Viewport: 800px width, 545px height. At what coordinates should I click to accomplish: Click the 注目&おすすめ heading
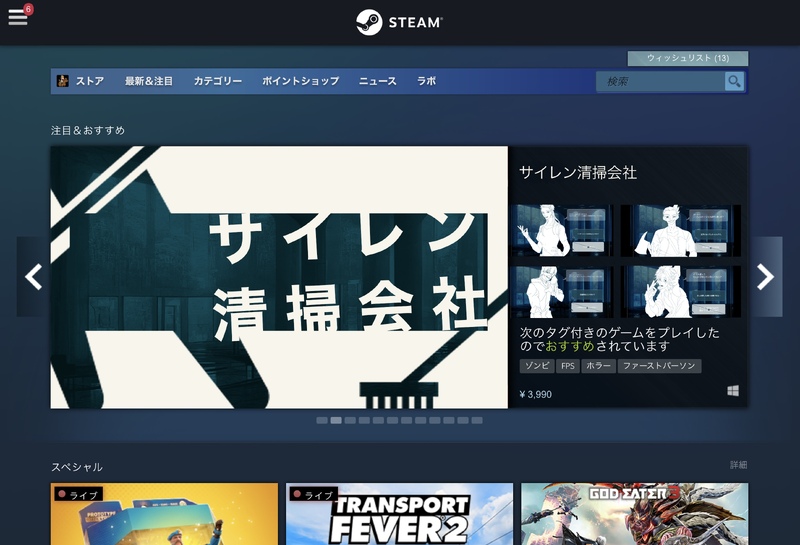tap(88, 130)
